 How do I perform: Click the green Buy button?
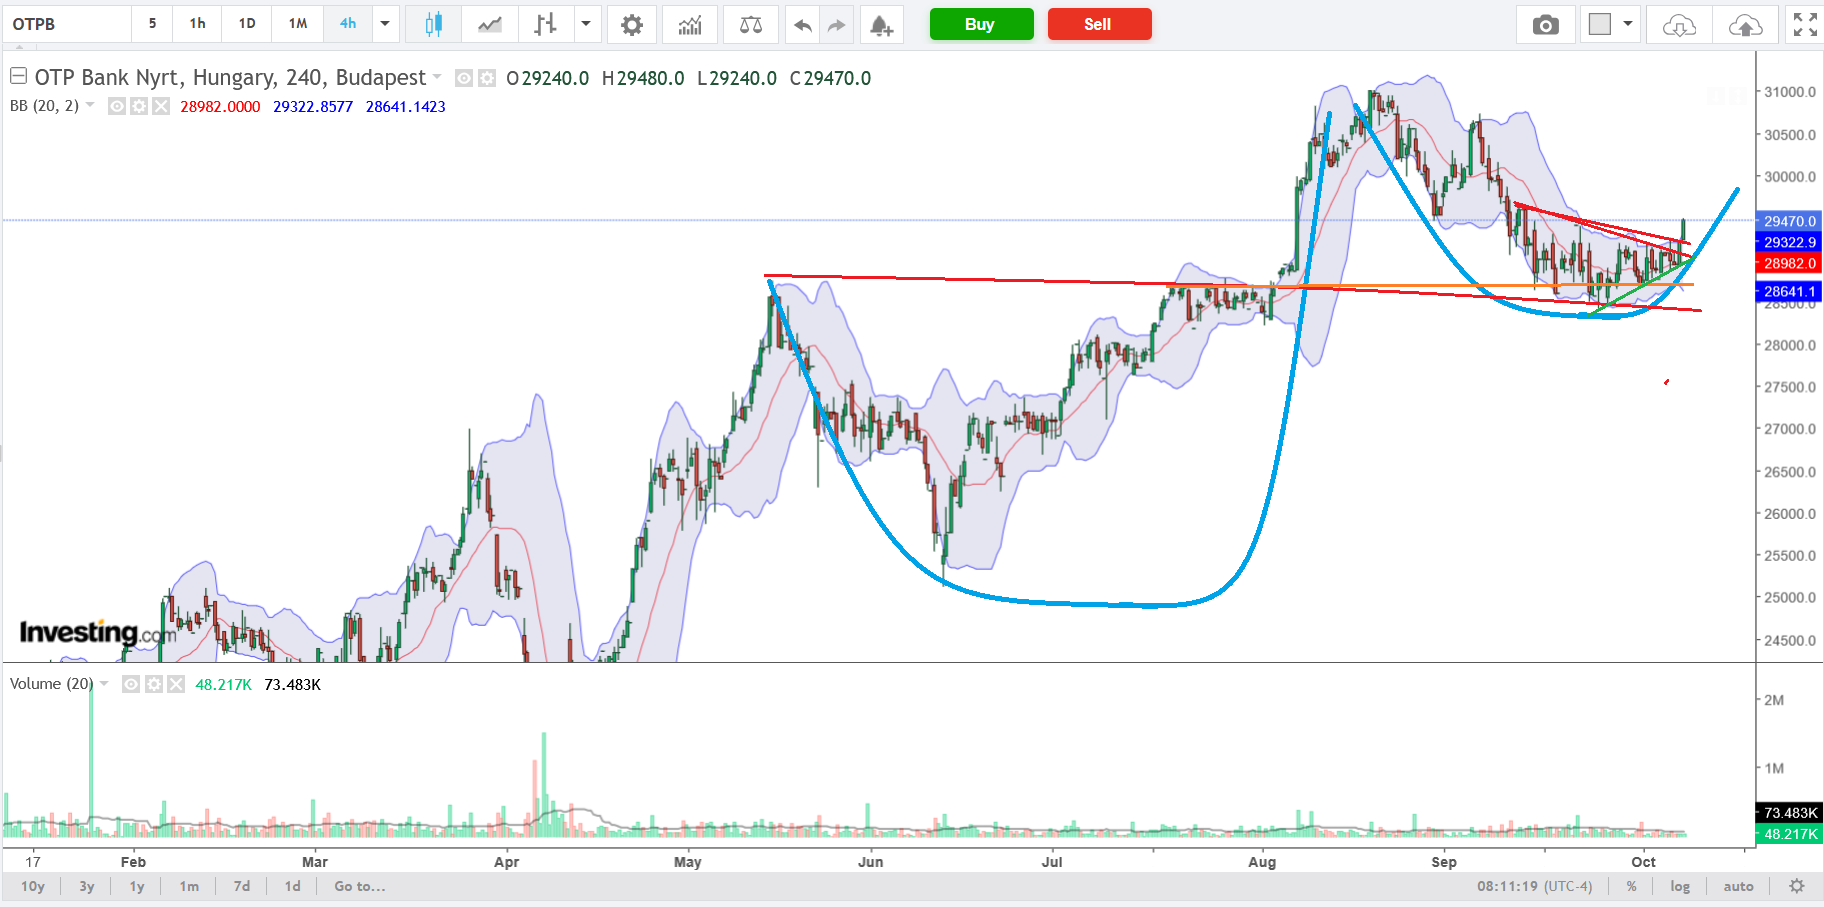tap(980, 24)
